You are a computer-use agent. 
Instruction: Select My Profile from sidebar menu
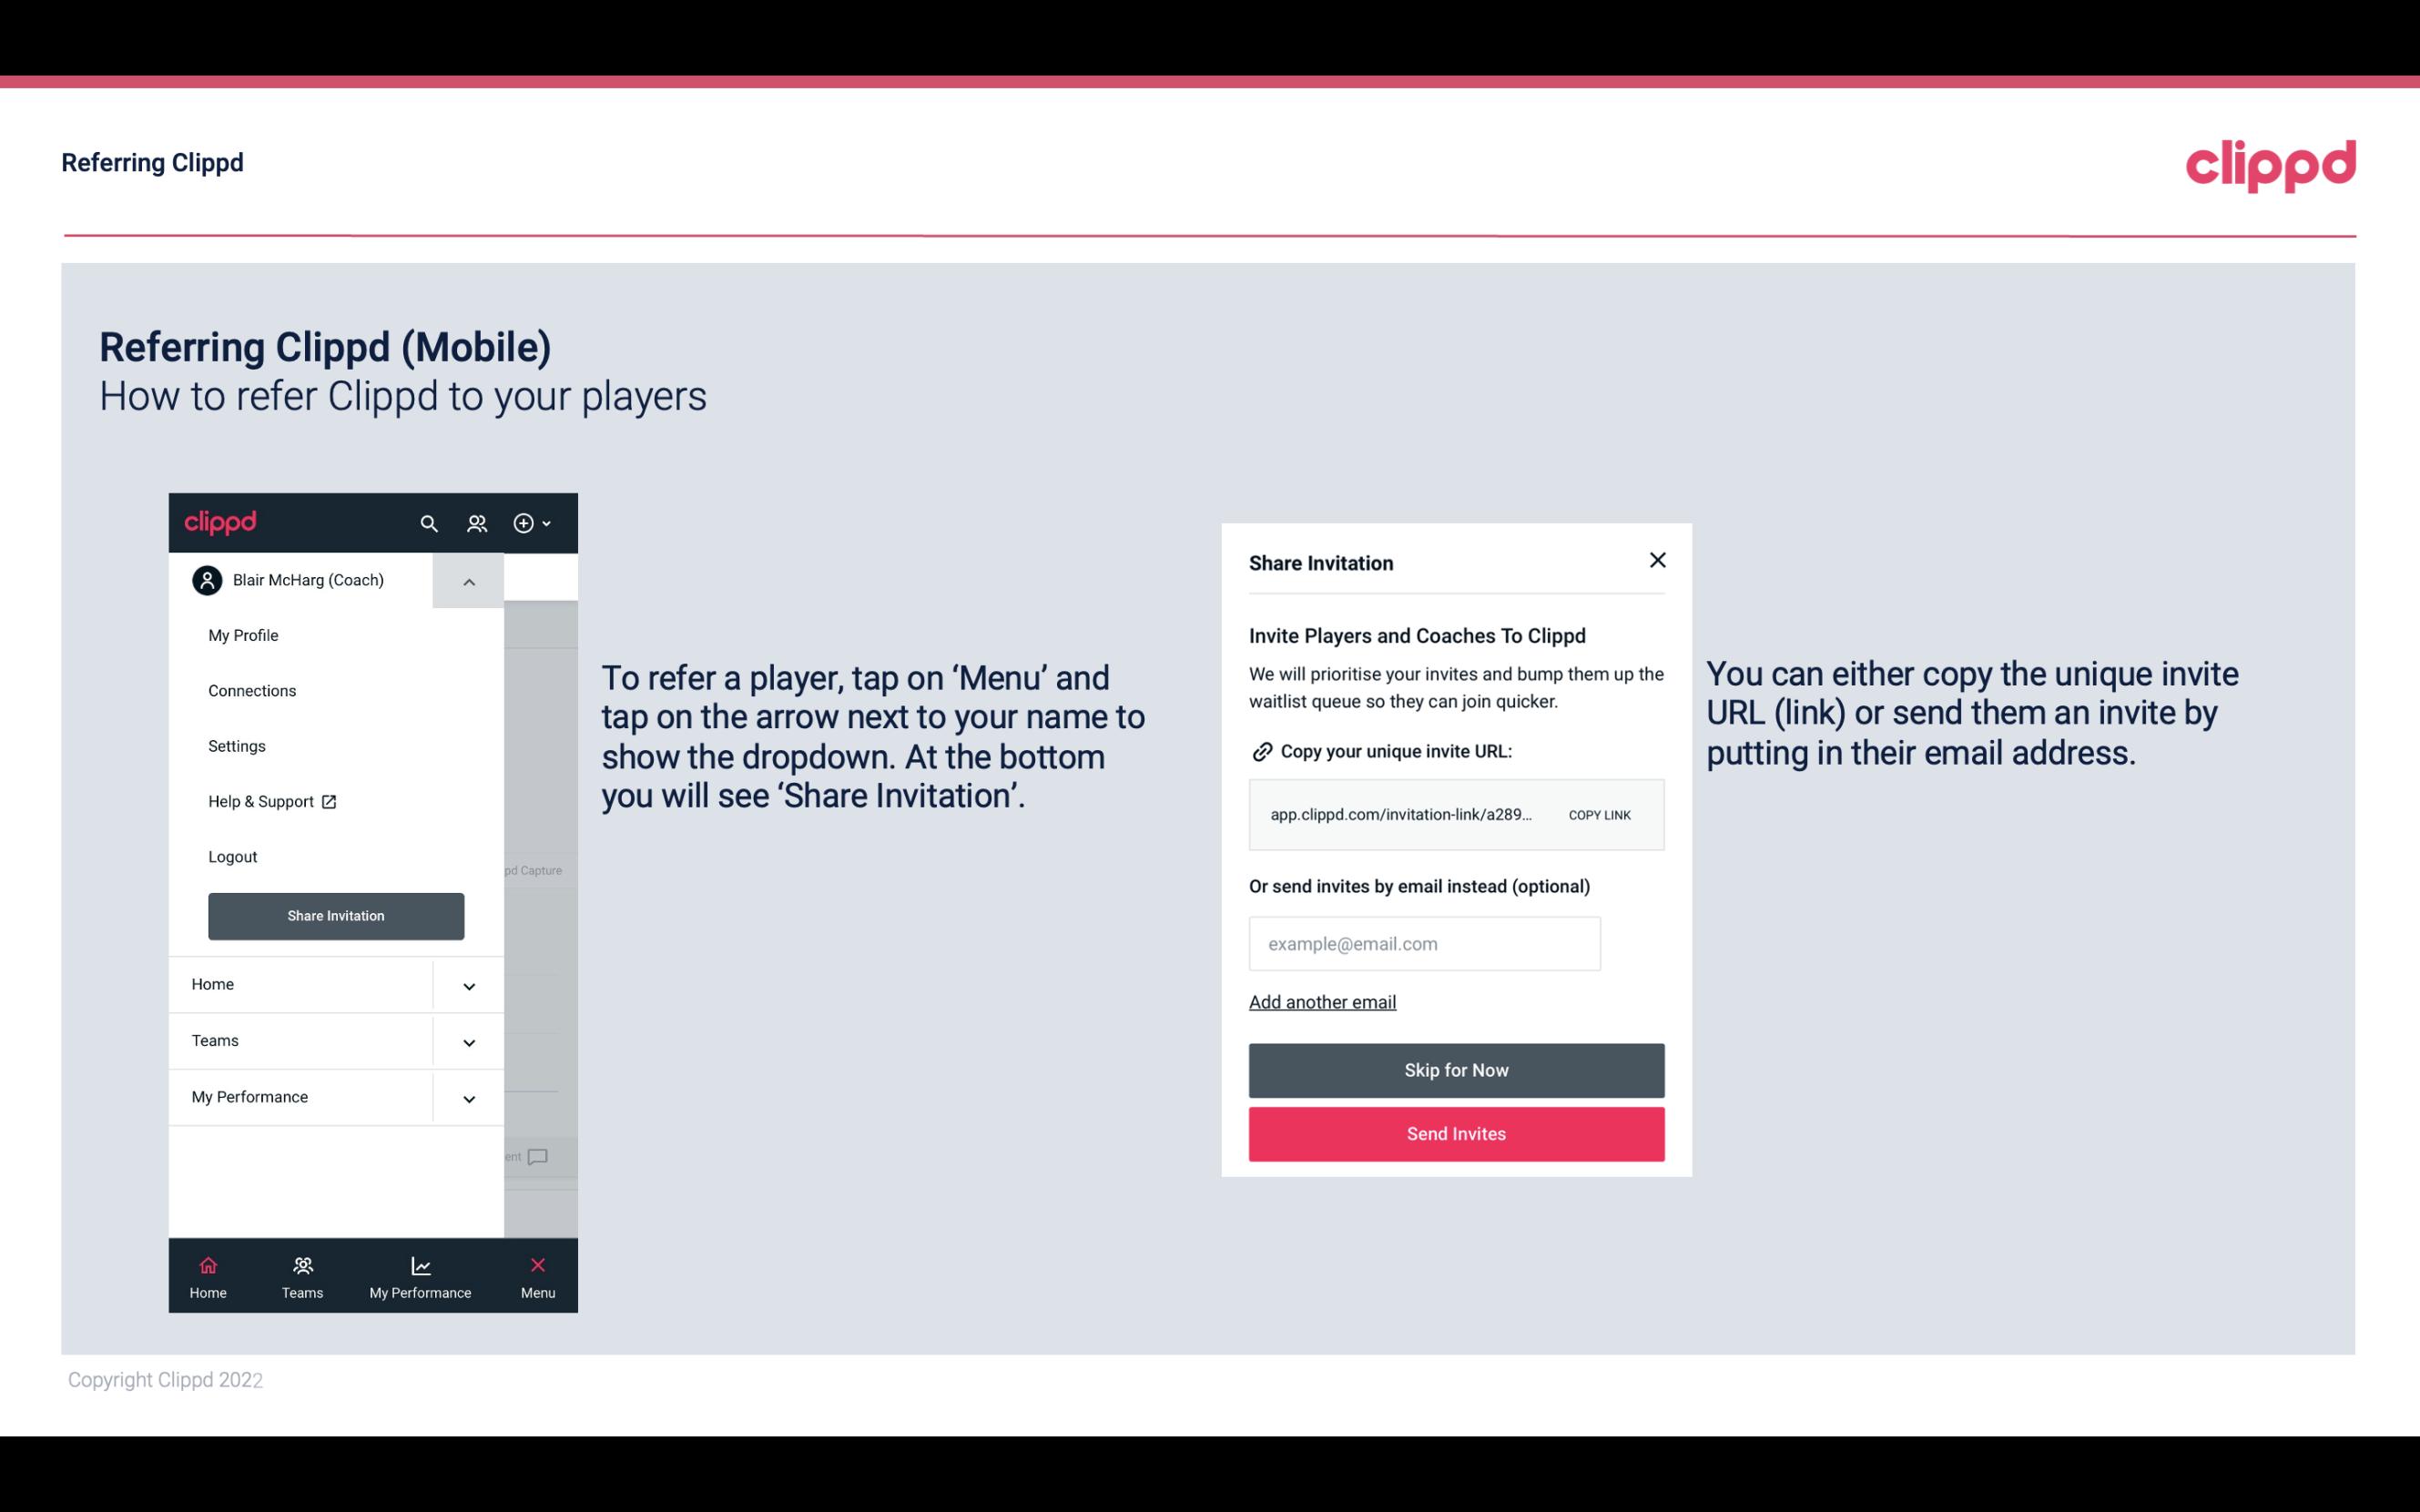(242, 634)
